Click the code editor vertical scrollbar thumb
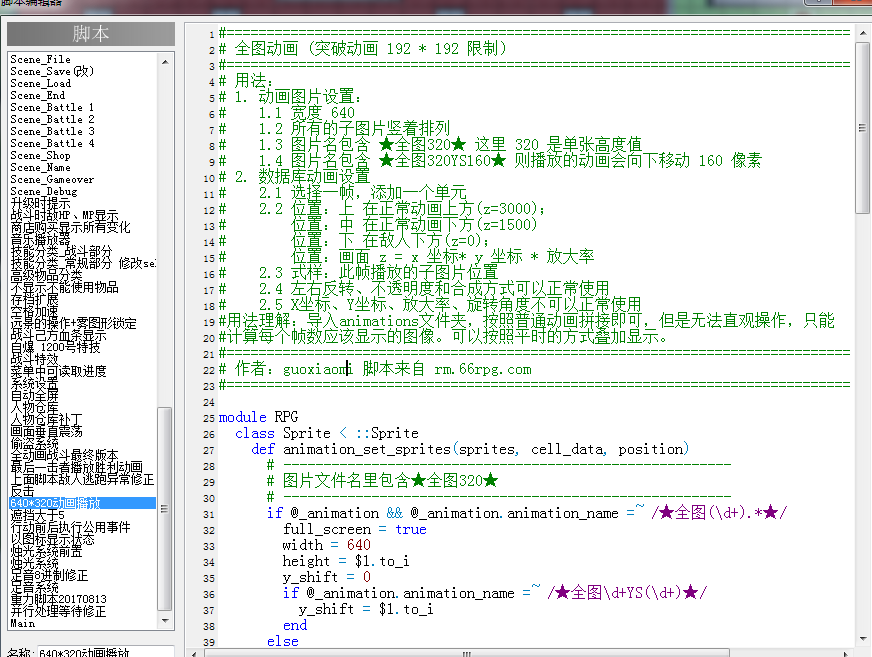This screenshot has height=657, width=872. 863,127
